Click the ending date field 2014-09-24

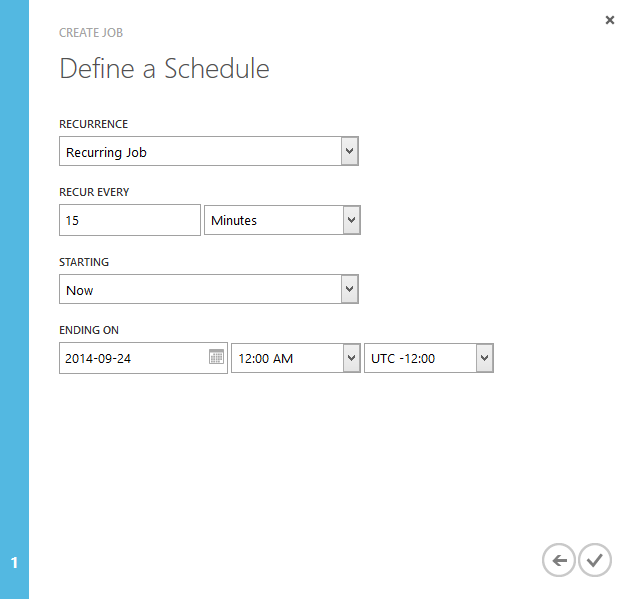click(134, 358)
